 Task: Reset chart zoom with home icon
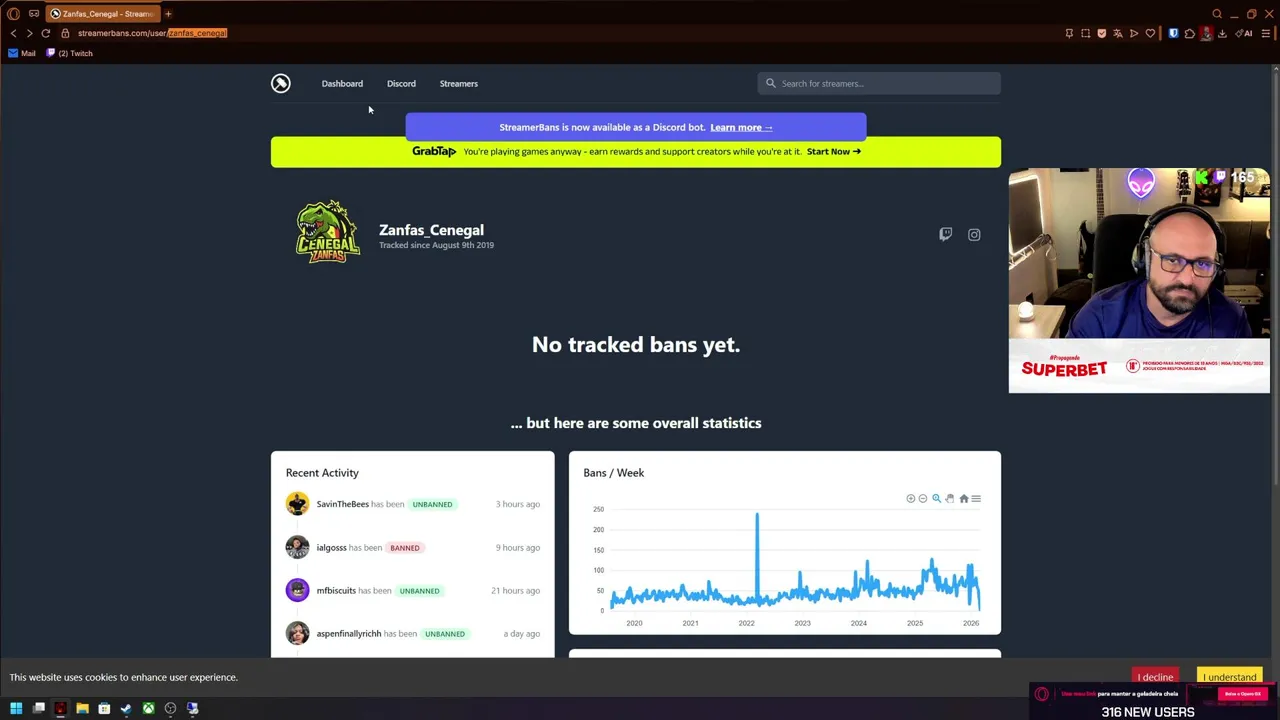click(964, 498)
